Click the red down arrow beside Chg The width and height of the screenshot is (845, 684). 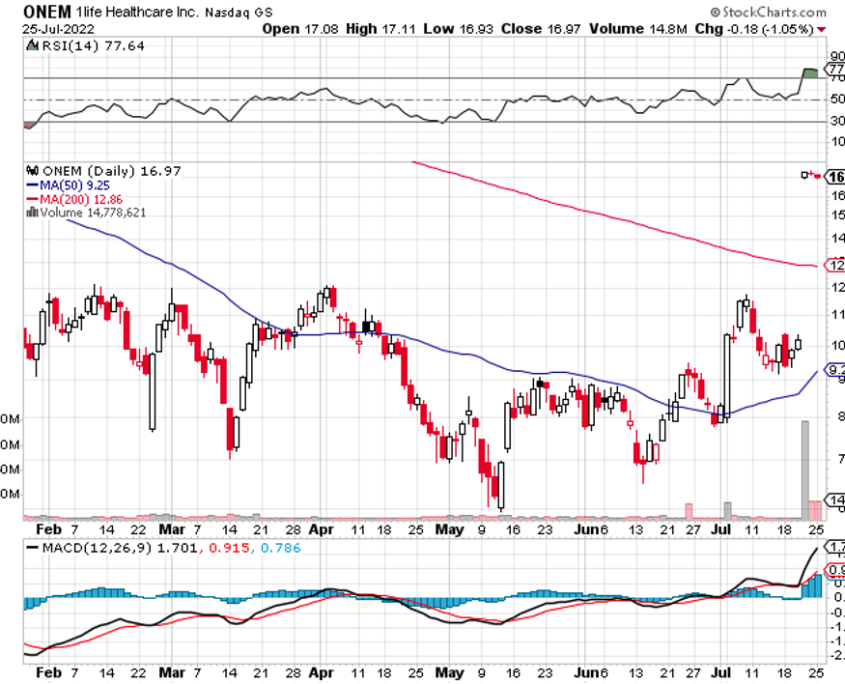coord(822,28)
